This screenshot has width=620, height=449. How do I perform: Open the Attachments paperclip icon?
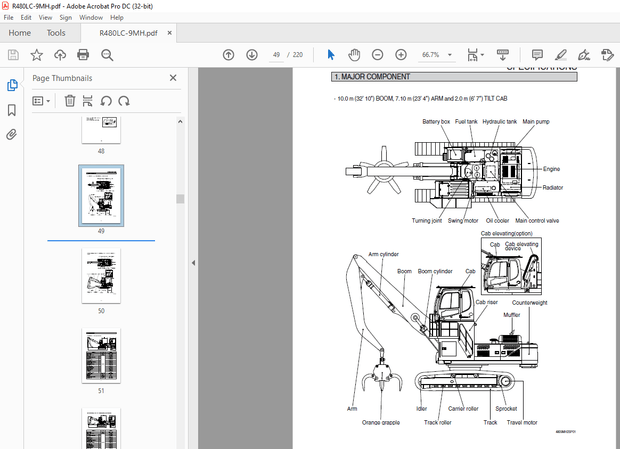pyautogui.click(x=12, y=135)
